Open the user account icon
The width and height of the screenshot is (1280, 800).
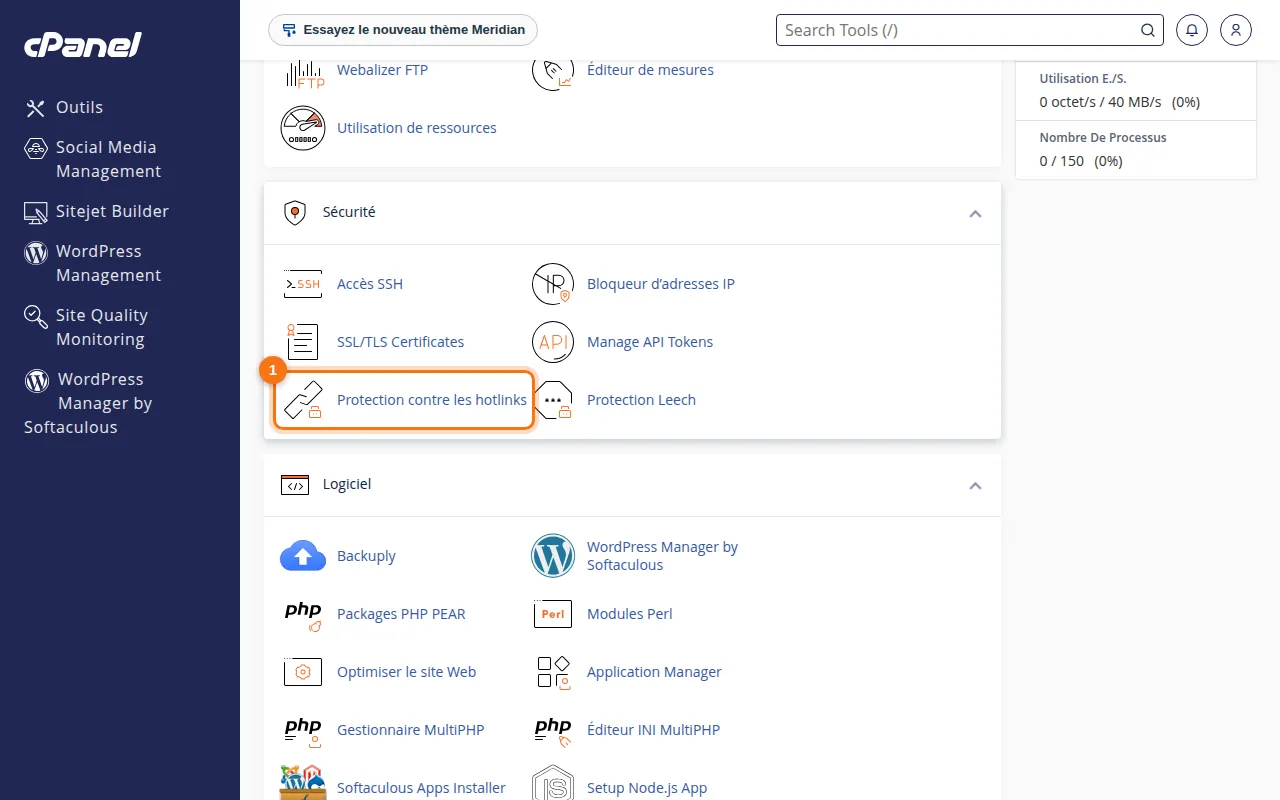point(1236,30)
